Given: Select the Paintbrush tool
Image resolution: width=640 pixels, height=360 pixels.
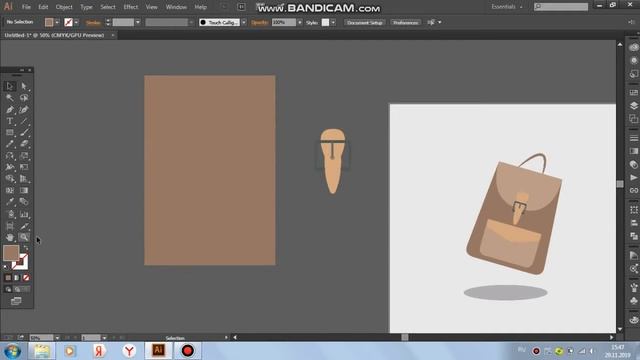Looking at the screenshot, I should 24,133.
